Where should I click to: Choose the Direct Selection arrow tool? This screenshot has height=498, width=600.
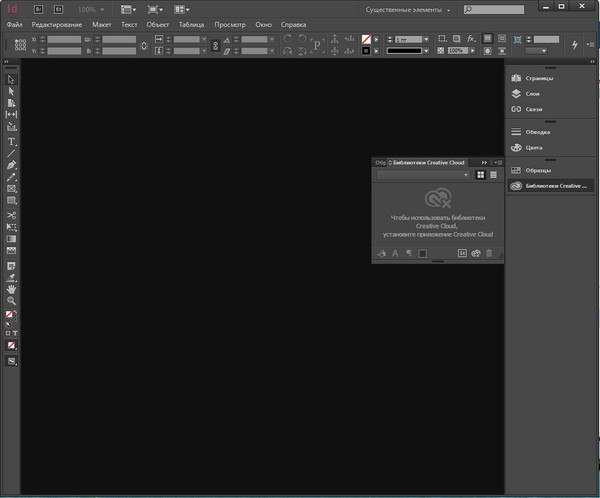point(12,91)
